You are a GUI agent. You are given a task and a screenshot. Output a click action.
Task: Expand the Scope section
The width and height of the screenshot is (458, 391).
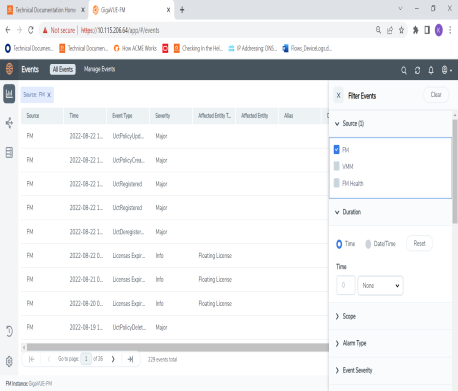pos(345,316)
